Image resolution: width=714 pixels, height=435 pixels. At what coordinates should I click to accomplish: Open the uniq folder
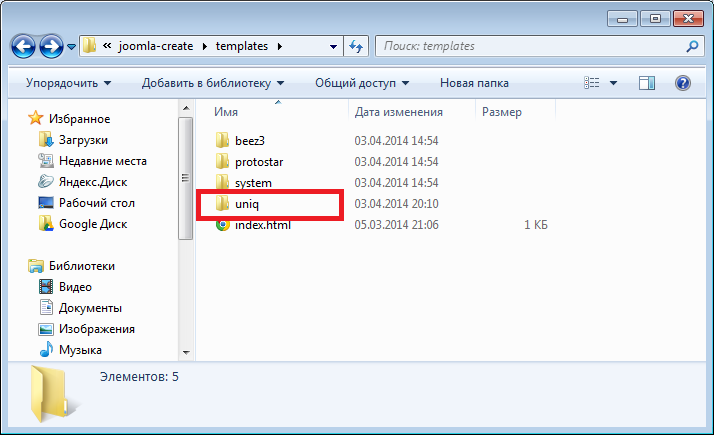[x=247, y=204]
